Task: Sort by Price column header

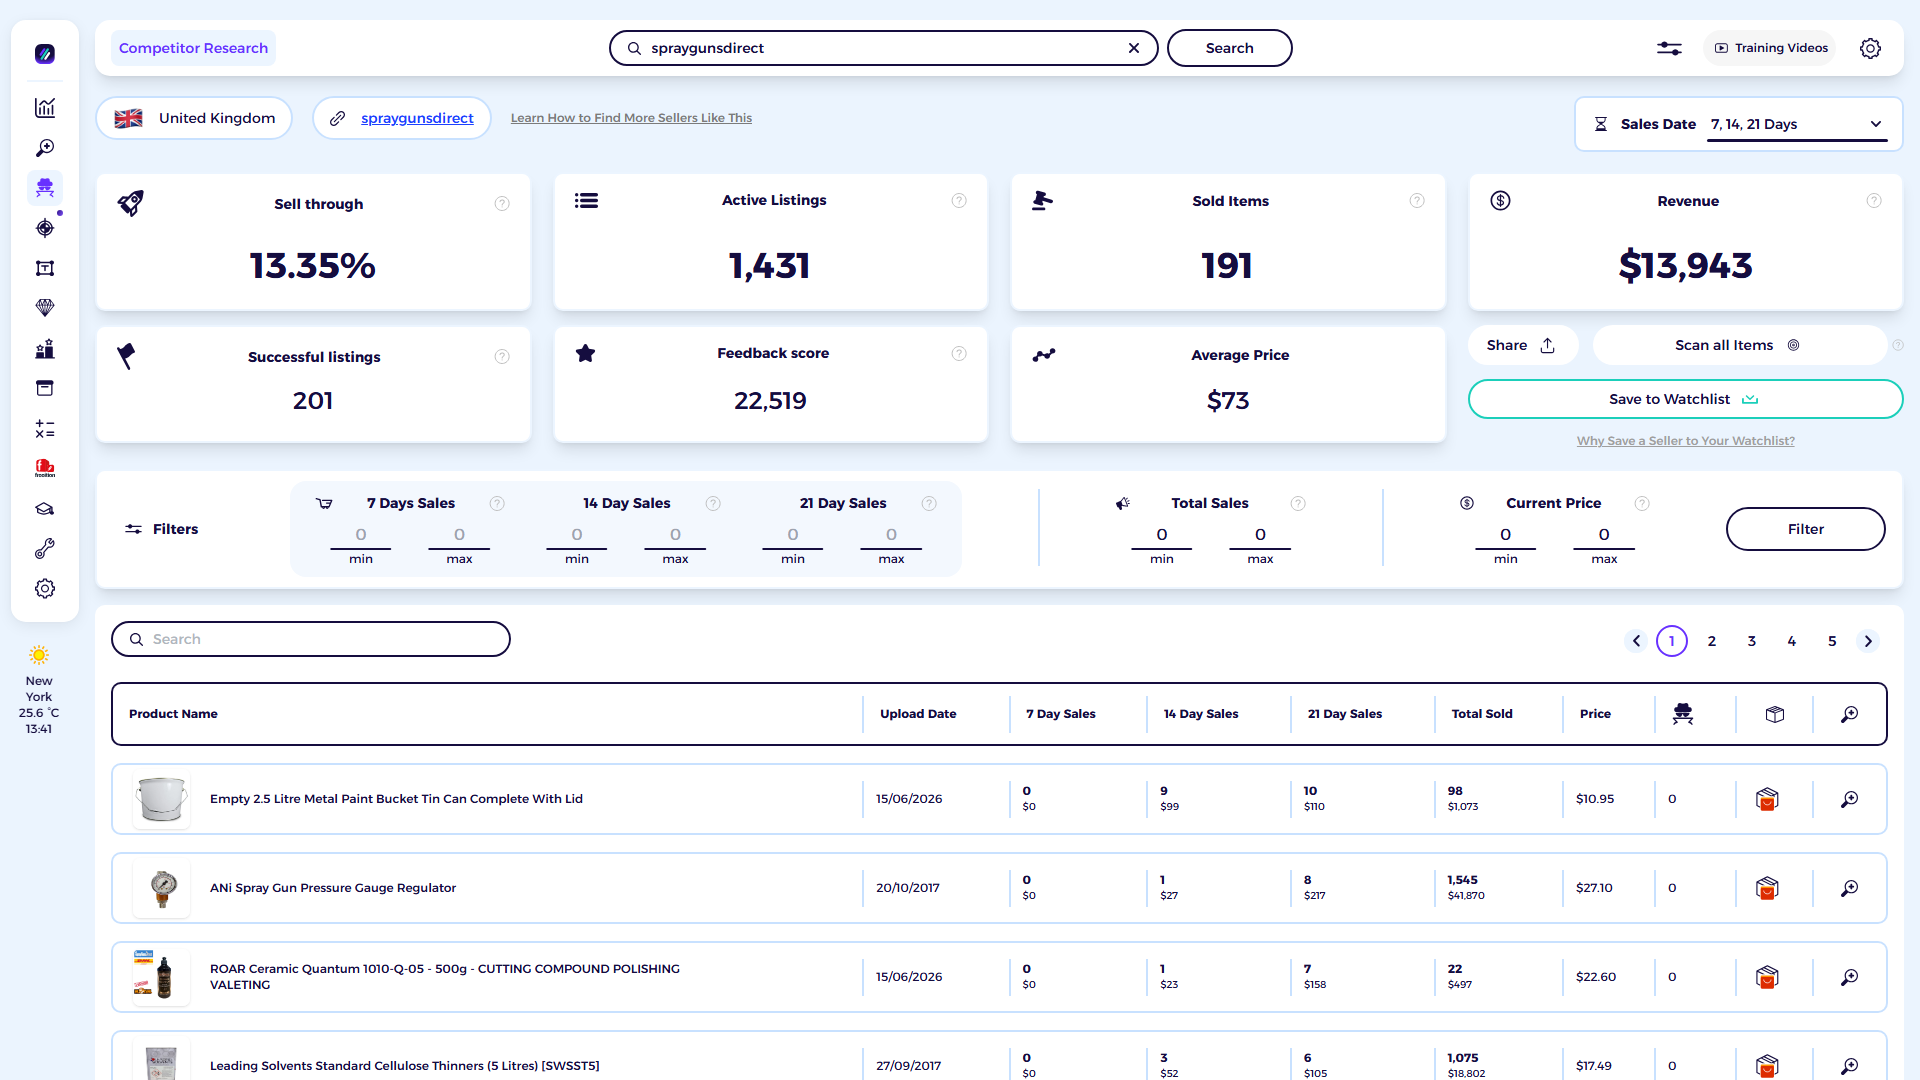Action: tap(1595, 714)
